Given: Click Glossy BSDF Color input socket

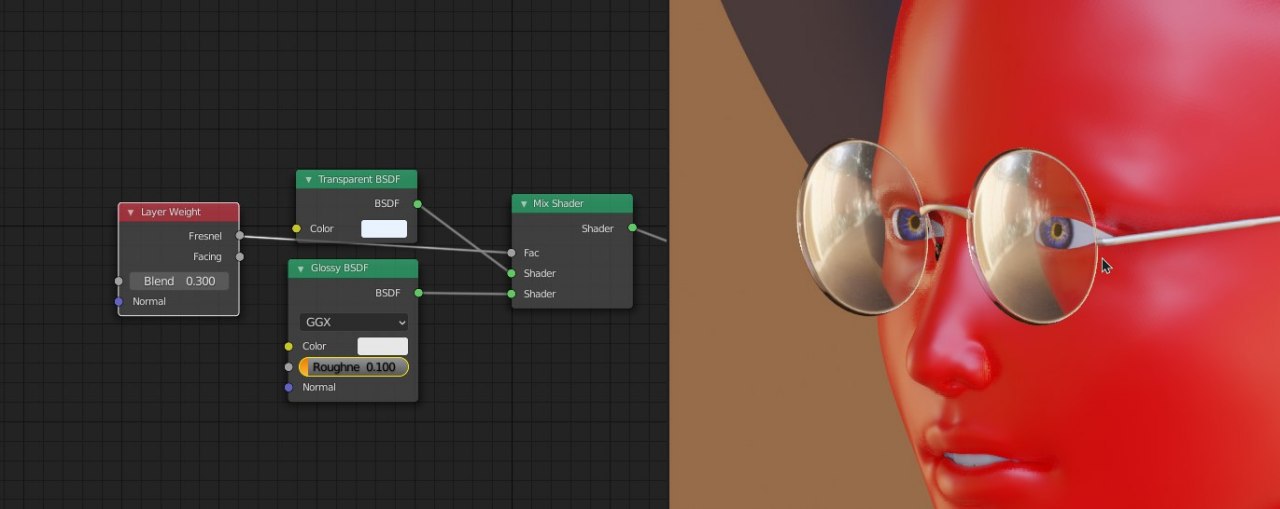Looking at the screenshot, I should click(289, 346).
